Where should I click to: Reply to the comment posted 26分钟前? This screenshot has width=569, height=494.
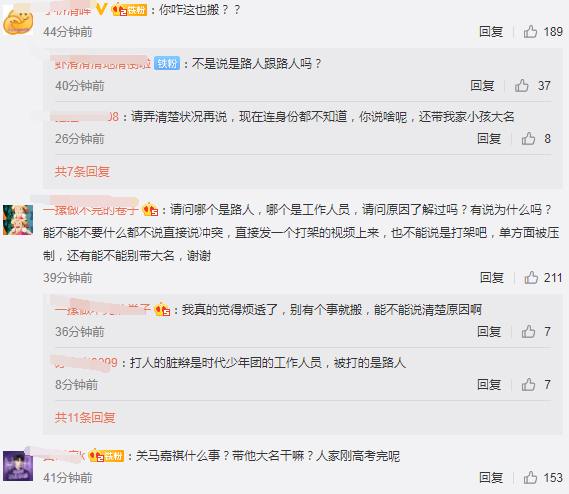coord(489,139)
